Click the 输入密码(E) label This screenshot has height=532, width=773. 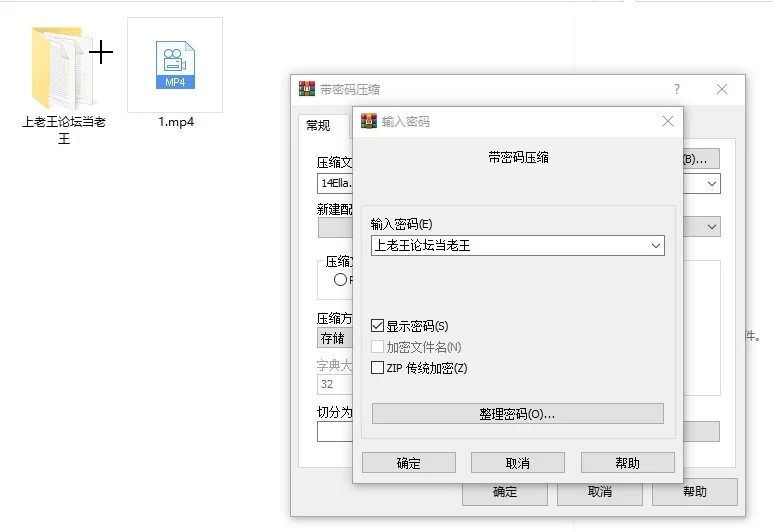[401, 224]
